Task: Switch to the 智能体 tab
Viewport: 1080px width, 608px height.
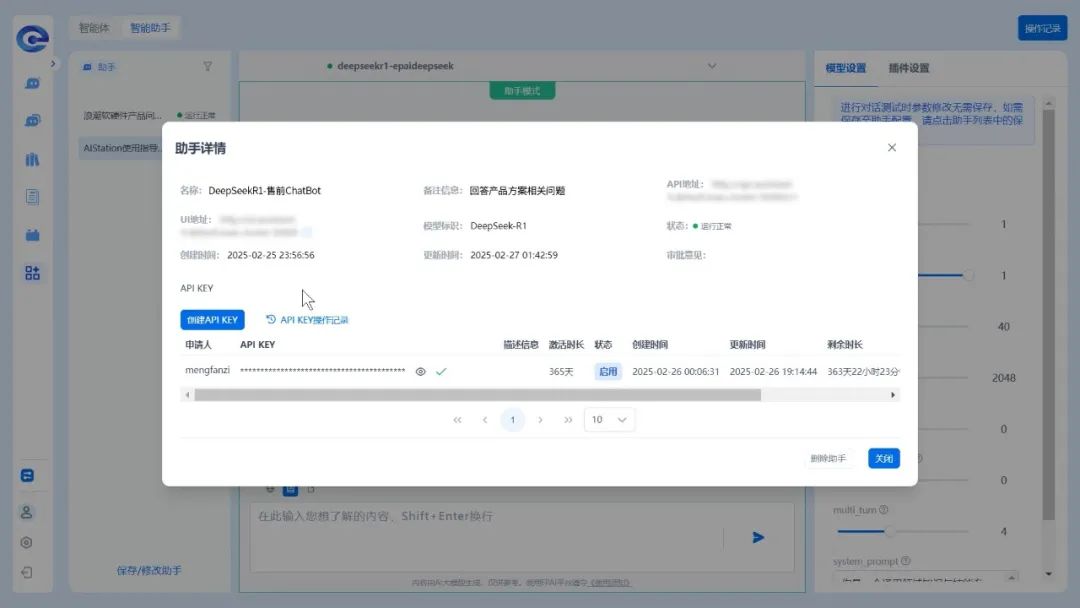Action: click(94, 28)
